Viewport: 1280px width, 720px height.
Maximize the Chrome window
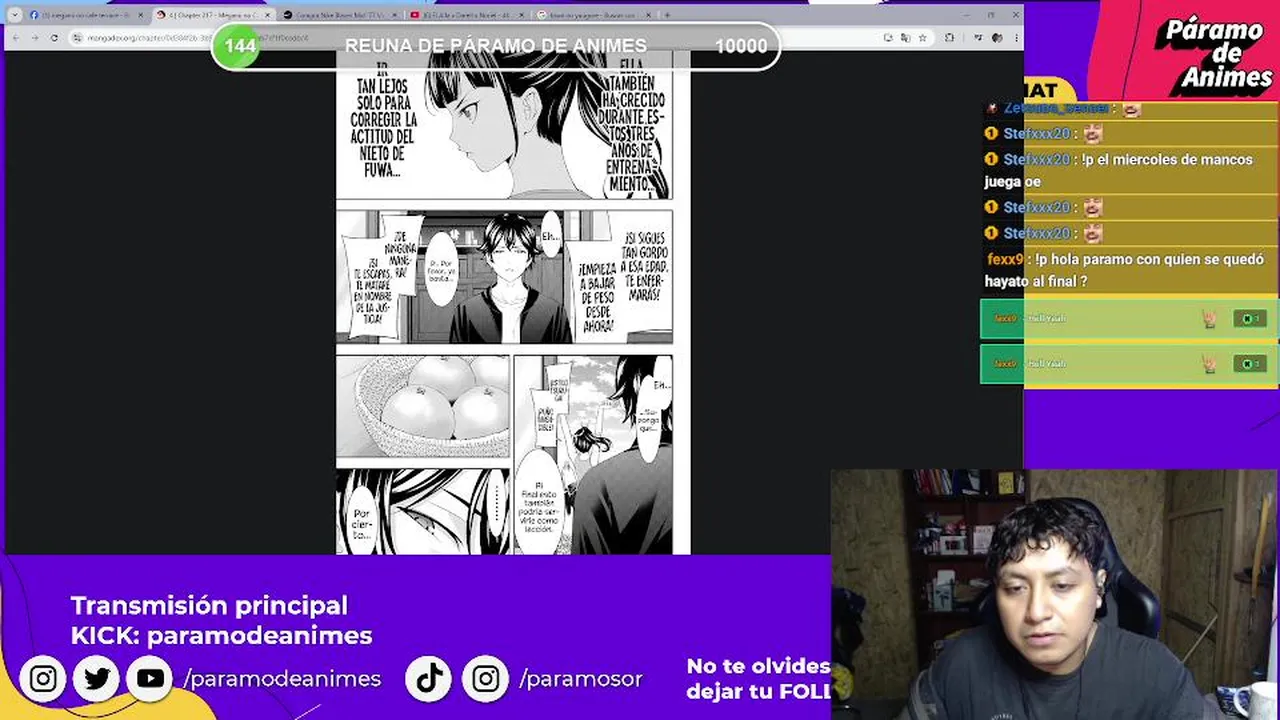pos(990,14)
